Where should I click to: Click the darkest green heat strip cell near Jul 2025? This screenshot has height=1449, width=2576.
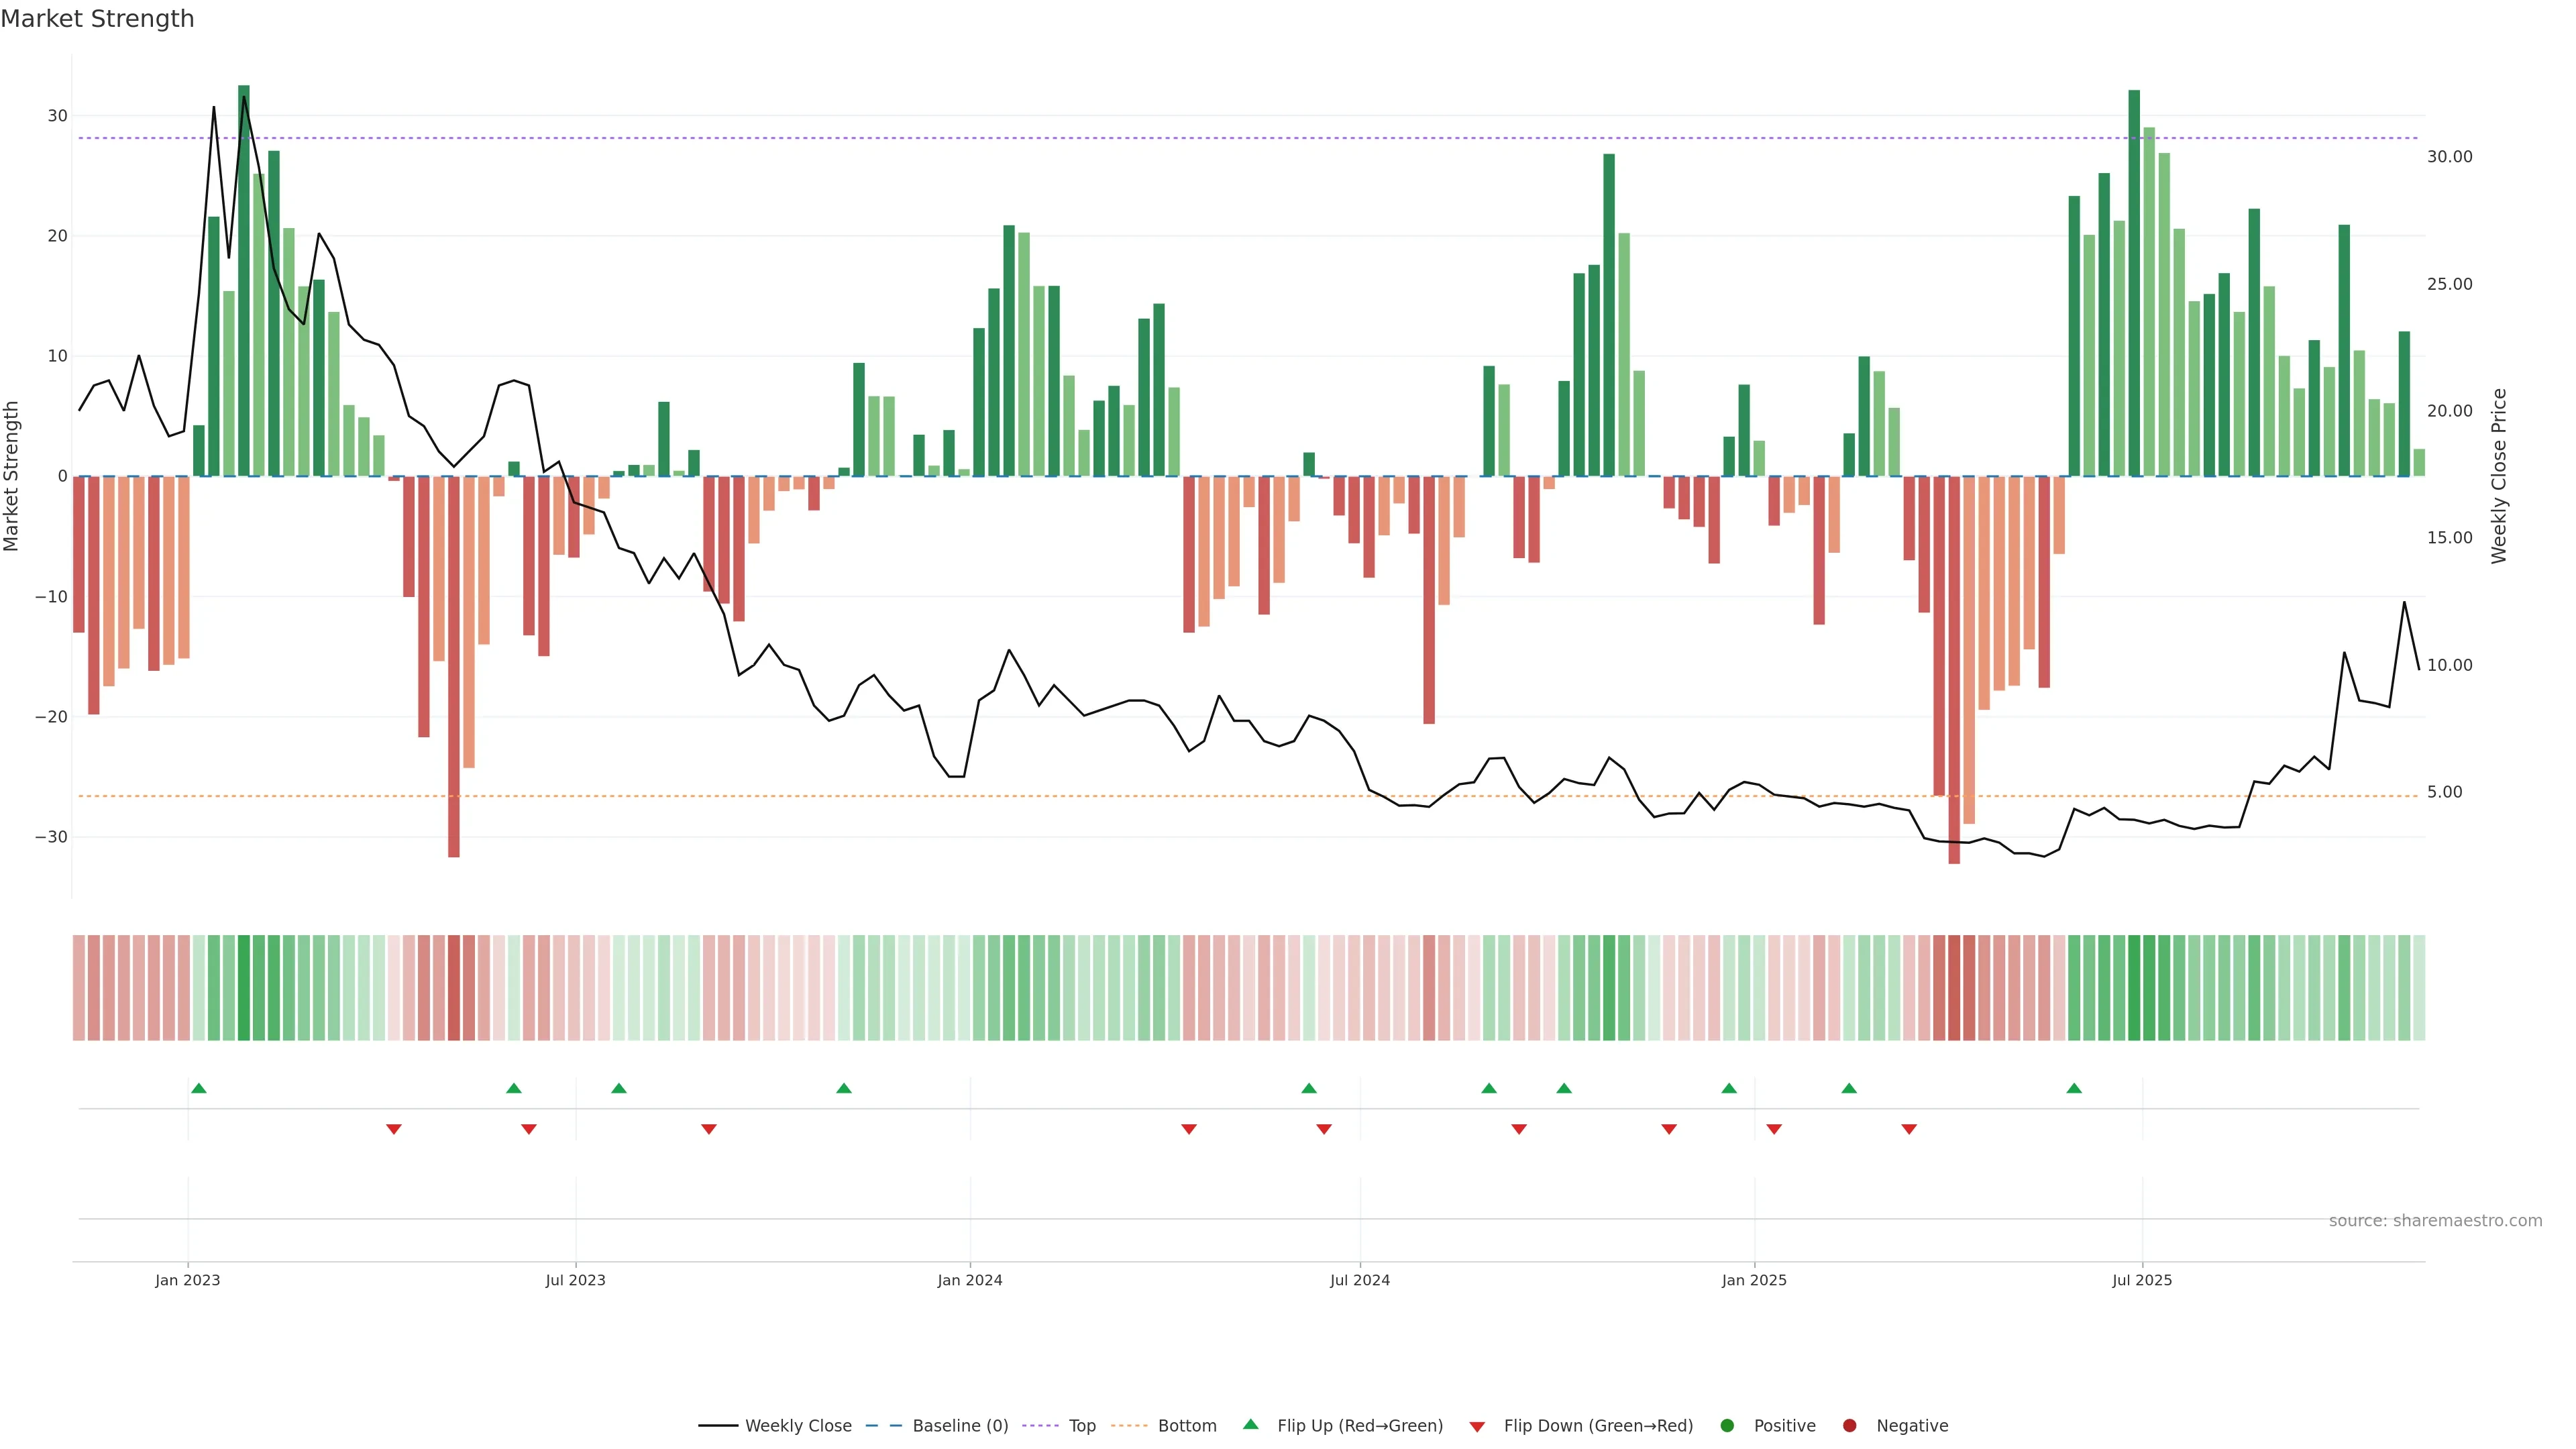(x=2134, y=988)
